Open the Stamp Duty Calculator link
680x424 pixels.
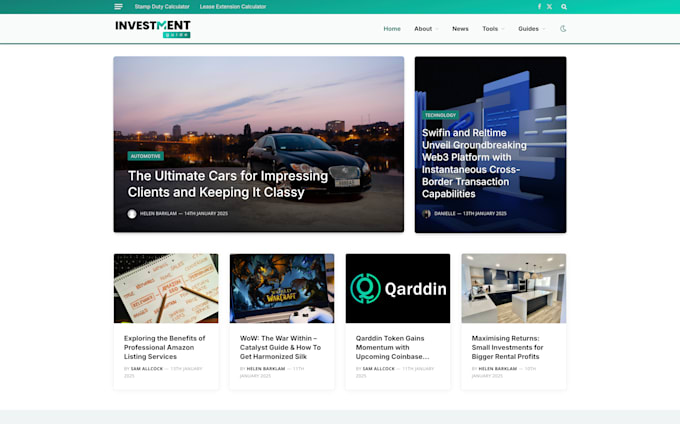click(x=162, y=7)
